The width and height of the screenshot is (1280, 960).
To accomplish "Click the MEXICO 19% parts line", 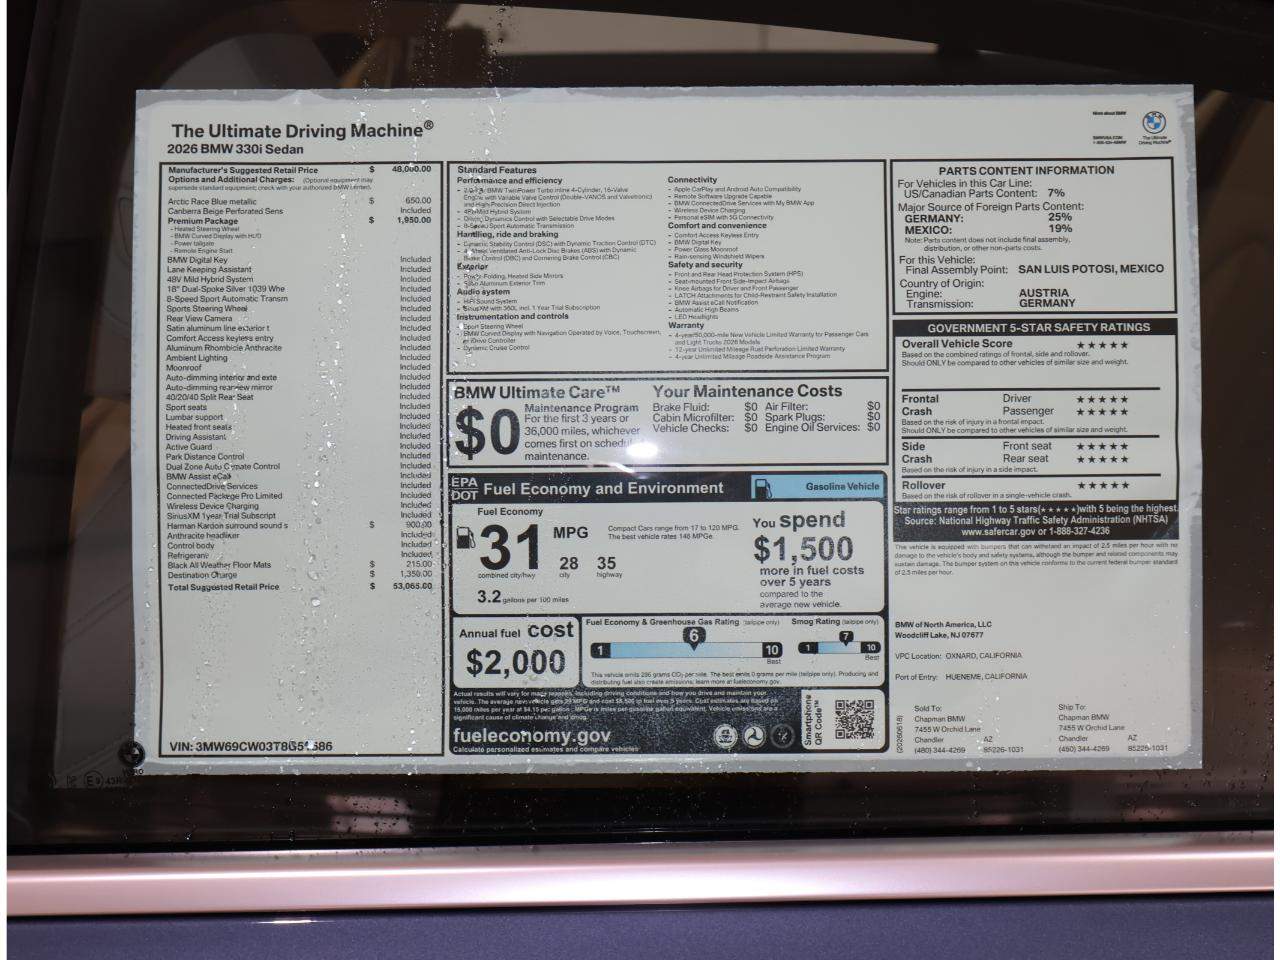I will coord(988,229).
